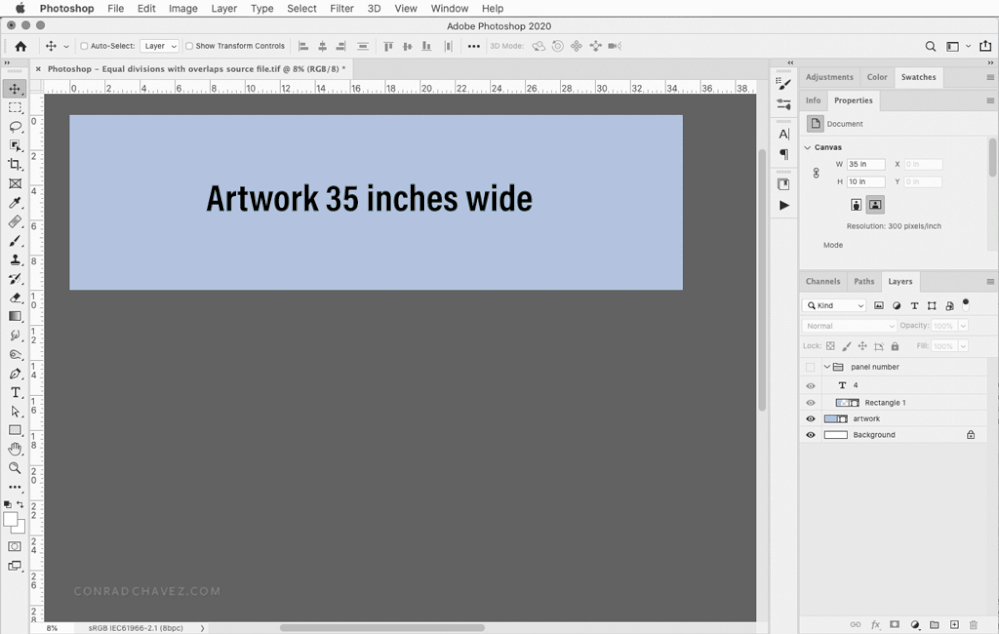The image size is (999, 634).
Task: Open the Window menu
Action: pos(449,8)
